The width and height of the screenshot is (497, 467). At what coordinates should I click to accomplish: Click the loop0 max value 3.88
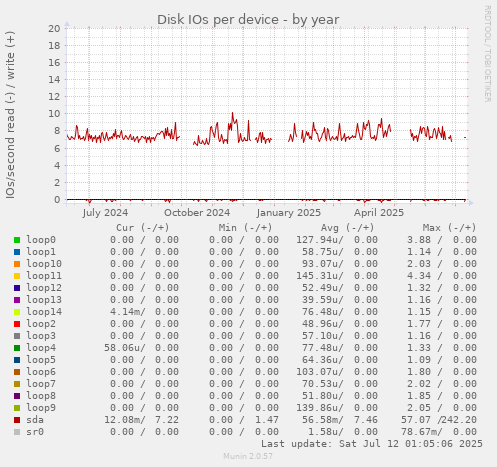click(419, 240)
